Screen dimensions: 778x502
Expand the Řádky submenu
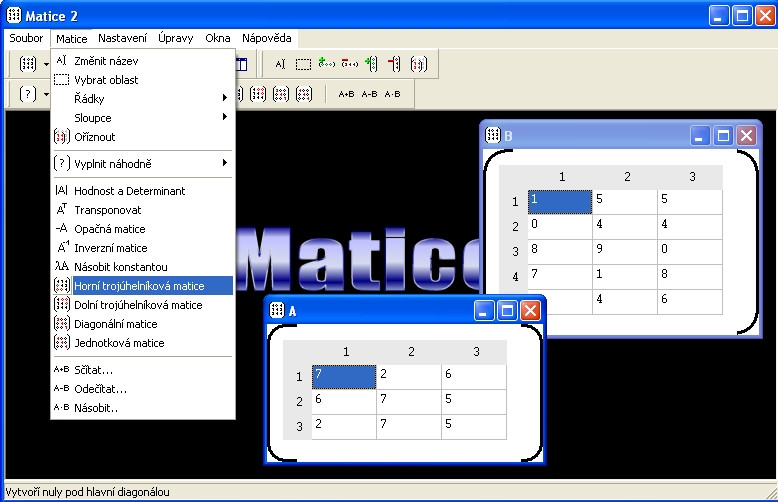[x=142, y=99]
